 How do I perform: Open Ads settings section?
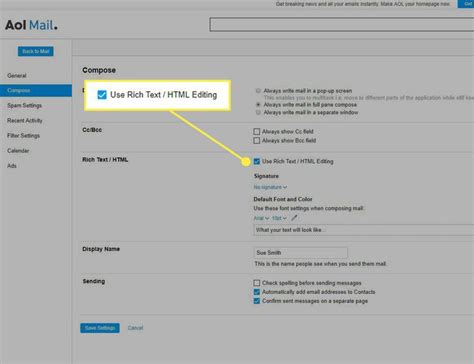12,166
